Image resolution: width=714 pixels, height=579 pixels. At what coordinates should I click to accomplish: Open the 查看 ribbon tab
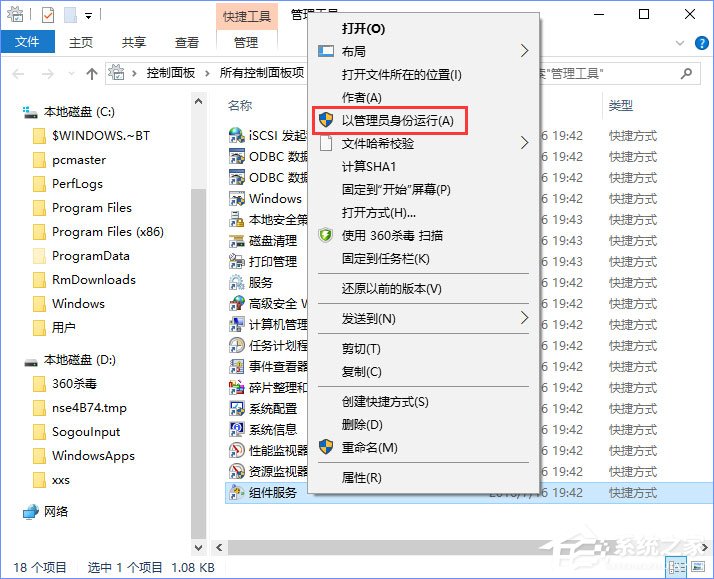pos(187,42)
